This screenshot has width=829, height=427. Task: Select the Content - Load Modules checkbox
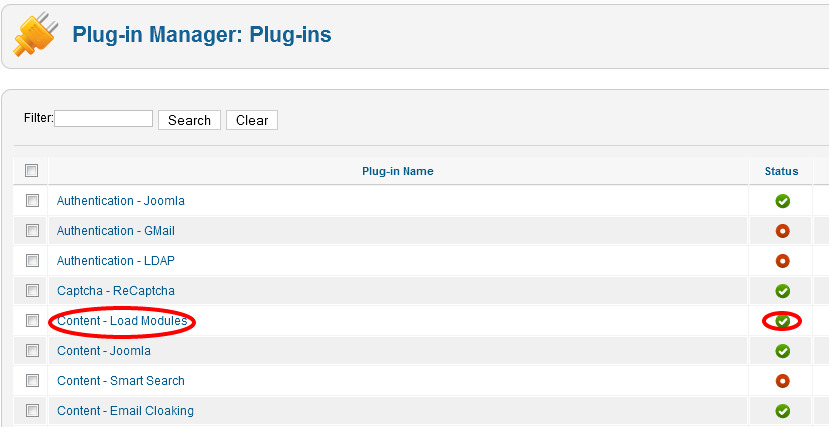click(x=32, y=321)
